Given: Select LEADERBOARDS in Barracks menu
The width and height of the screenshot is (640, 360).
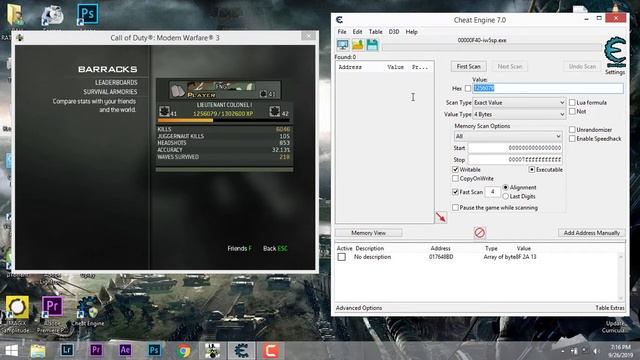Looking at the screenshot, I should click(116, 83).
